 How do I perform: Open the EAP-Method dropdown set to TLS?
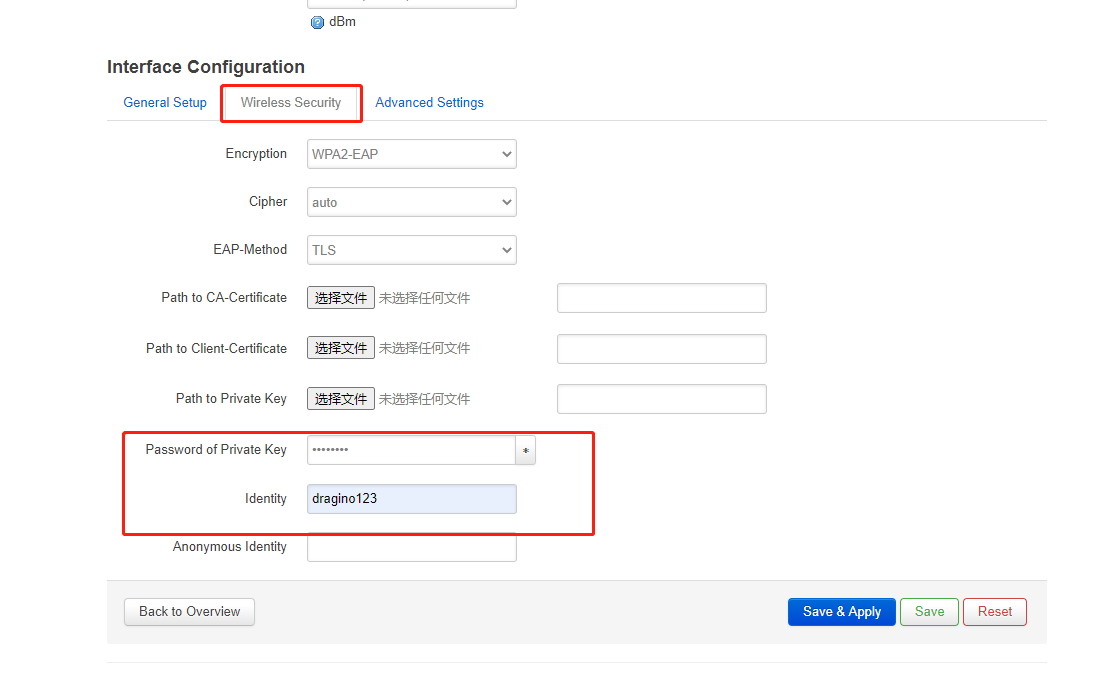412,250
